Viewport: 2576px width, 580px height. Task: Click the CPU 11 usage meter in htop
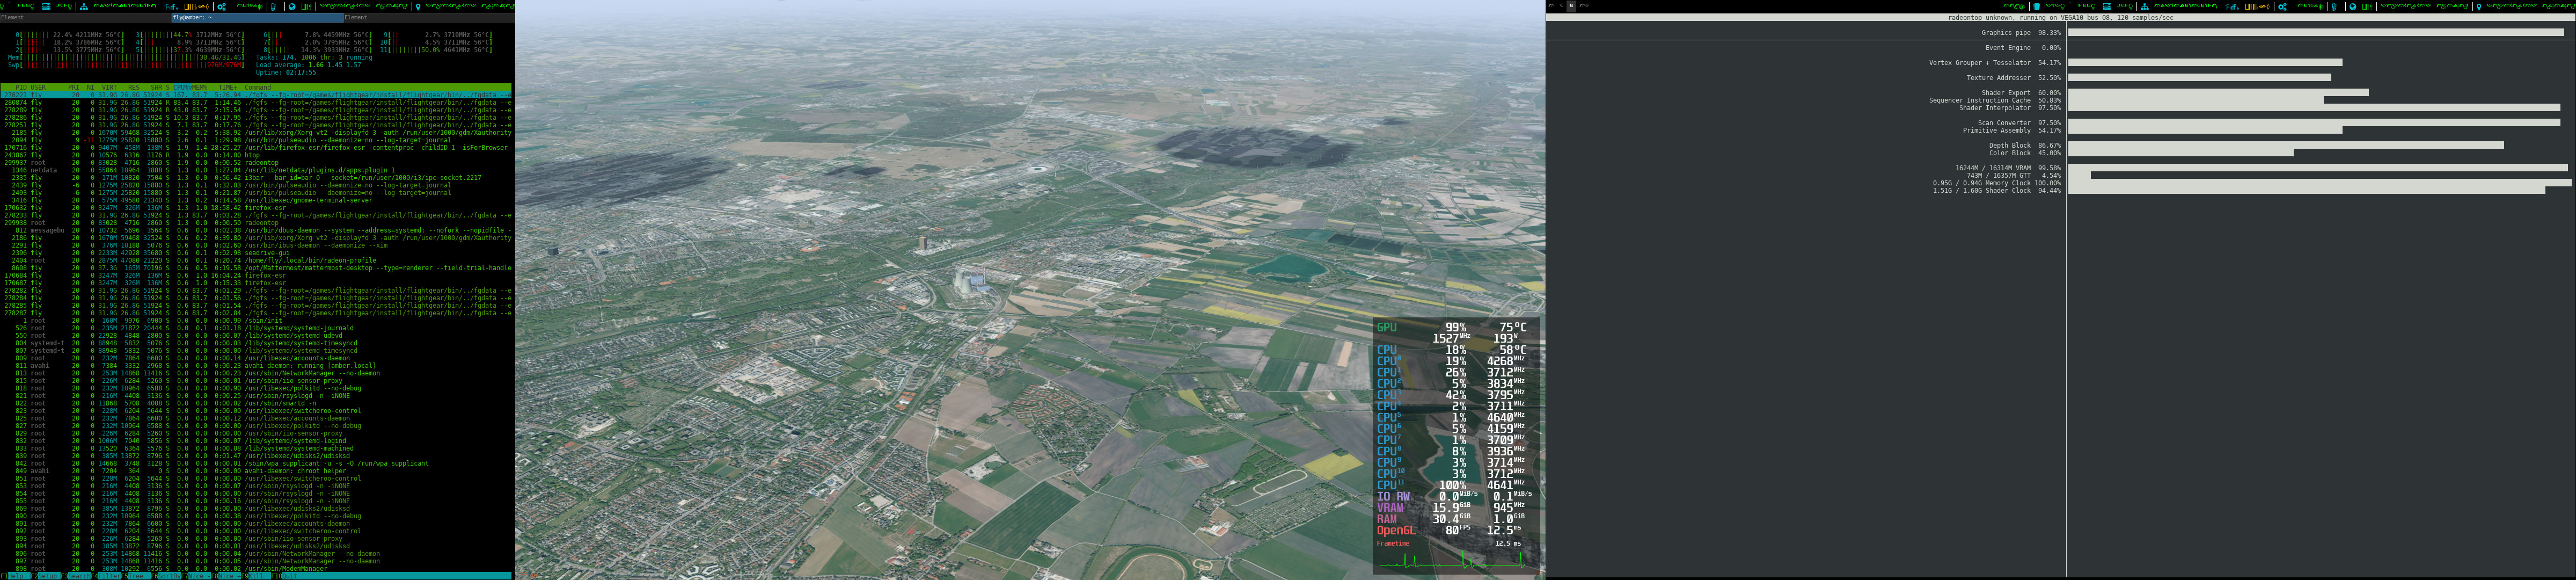tap(436, 50)
